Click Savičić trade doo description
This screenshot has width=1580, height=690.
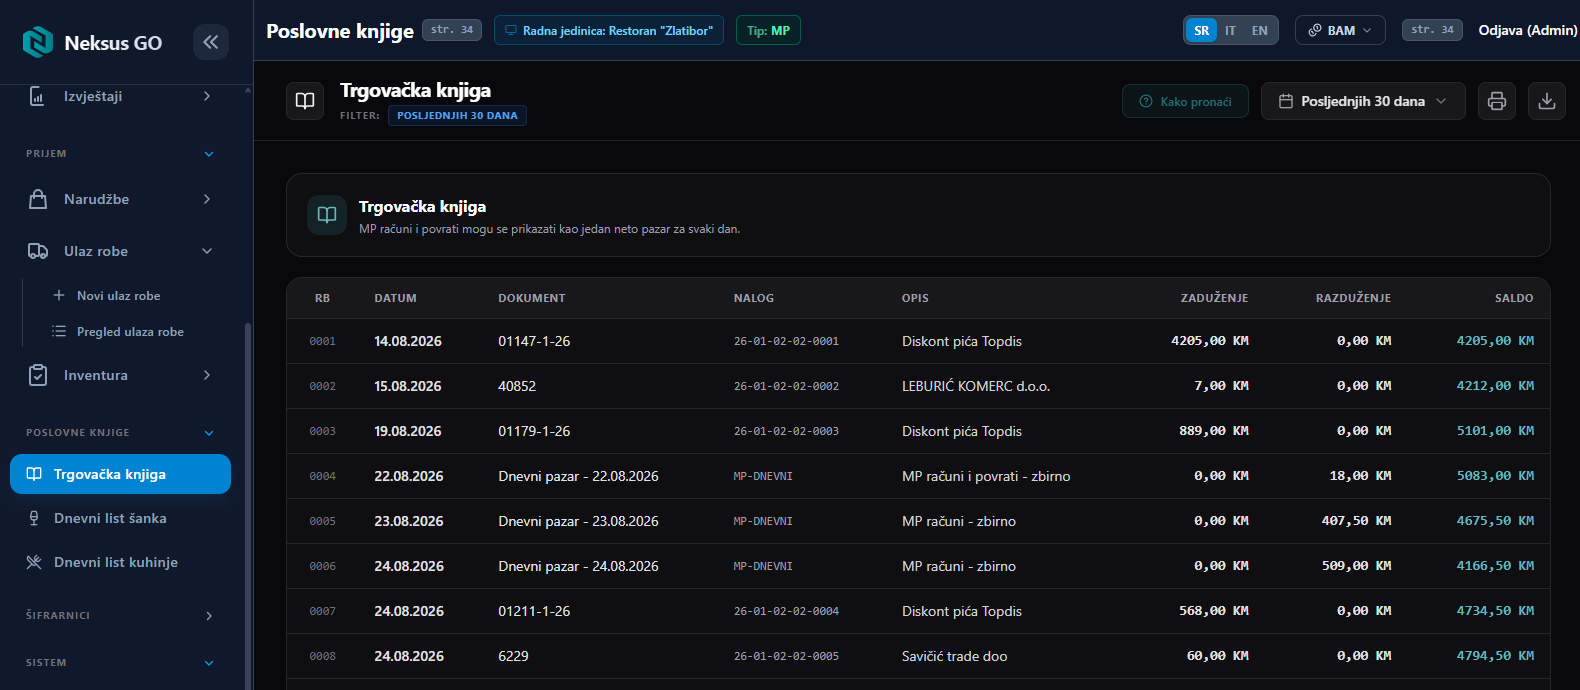pos(955,656)
